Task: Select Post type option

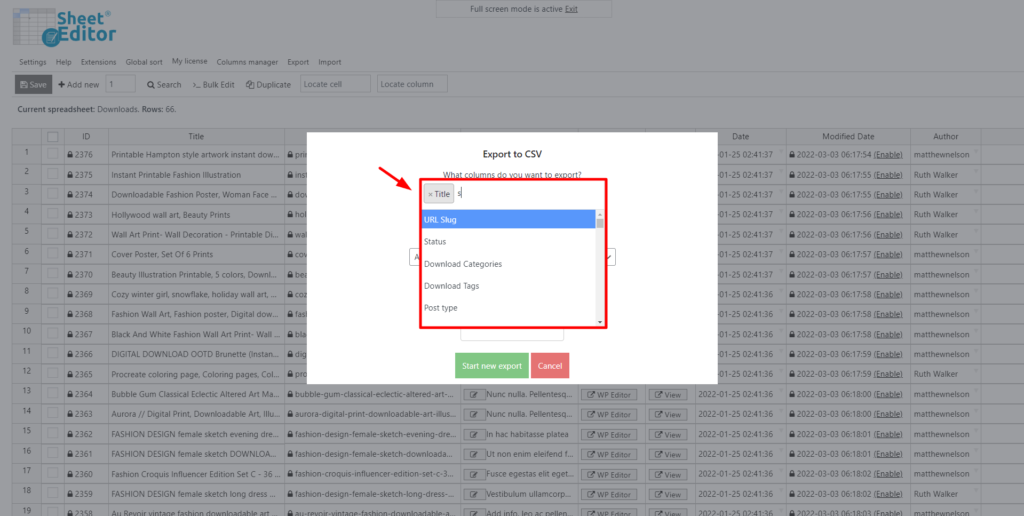Action: tap(508, 308)
